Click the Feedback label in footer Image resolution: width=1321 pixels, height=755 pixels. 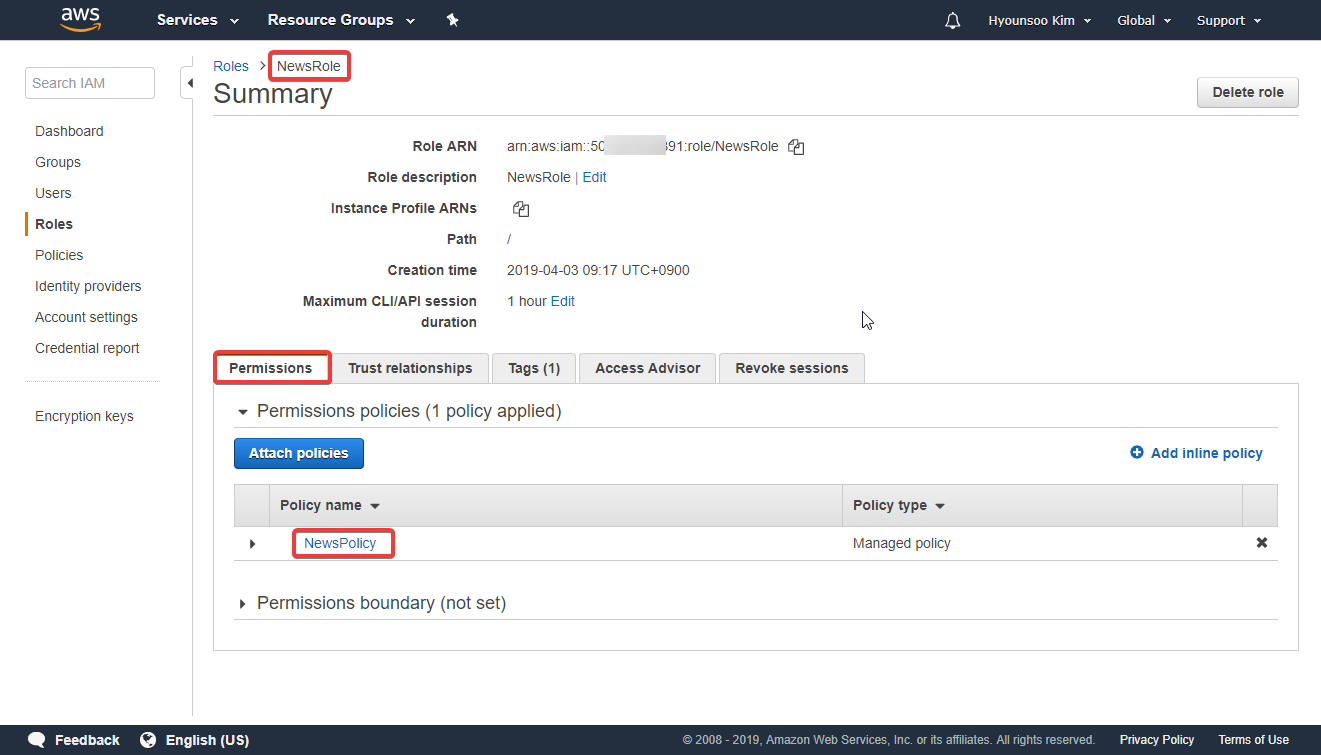click(x=87, y=740)
